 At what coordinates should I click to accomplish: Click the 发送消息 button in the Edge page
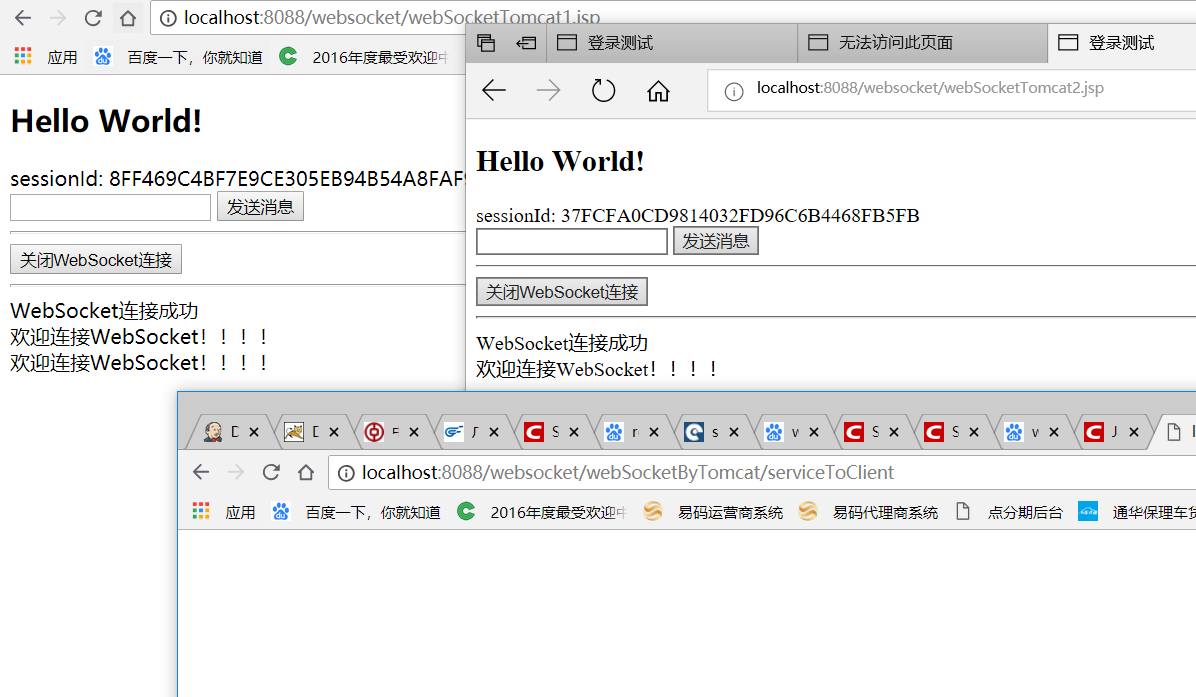715,240
